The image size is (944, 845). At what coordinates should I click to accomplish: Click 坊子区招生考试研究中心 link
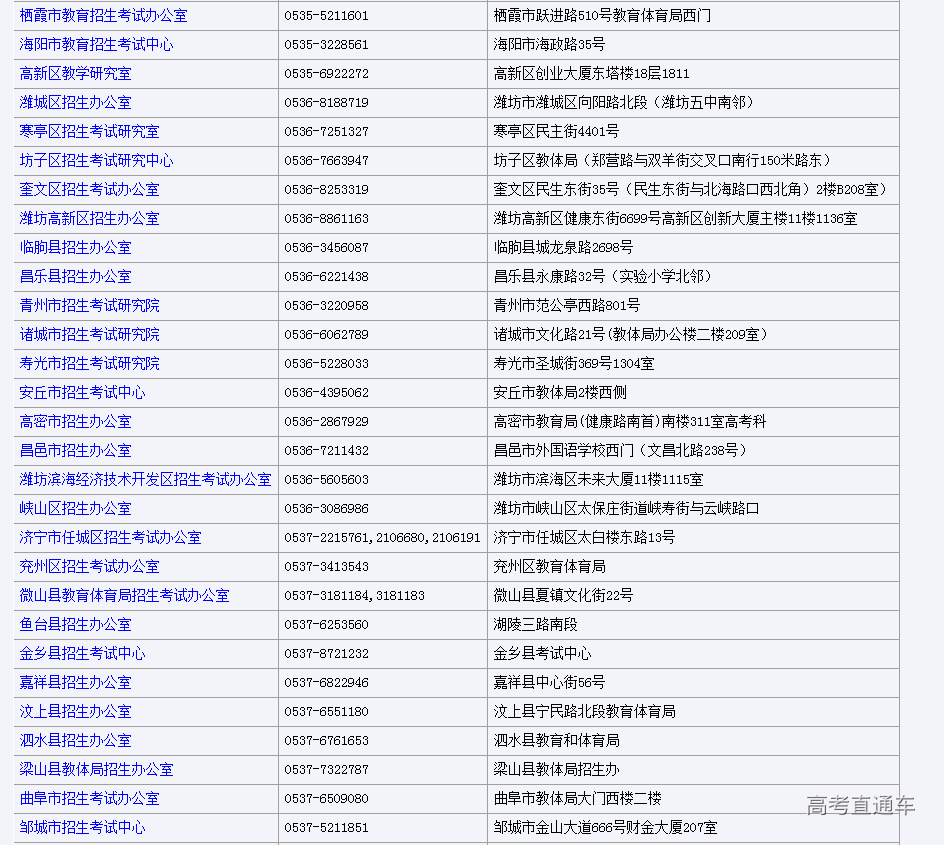(96, 161)
